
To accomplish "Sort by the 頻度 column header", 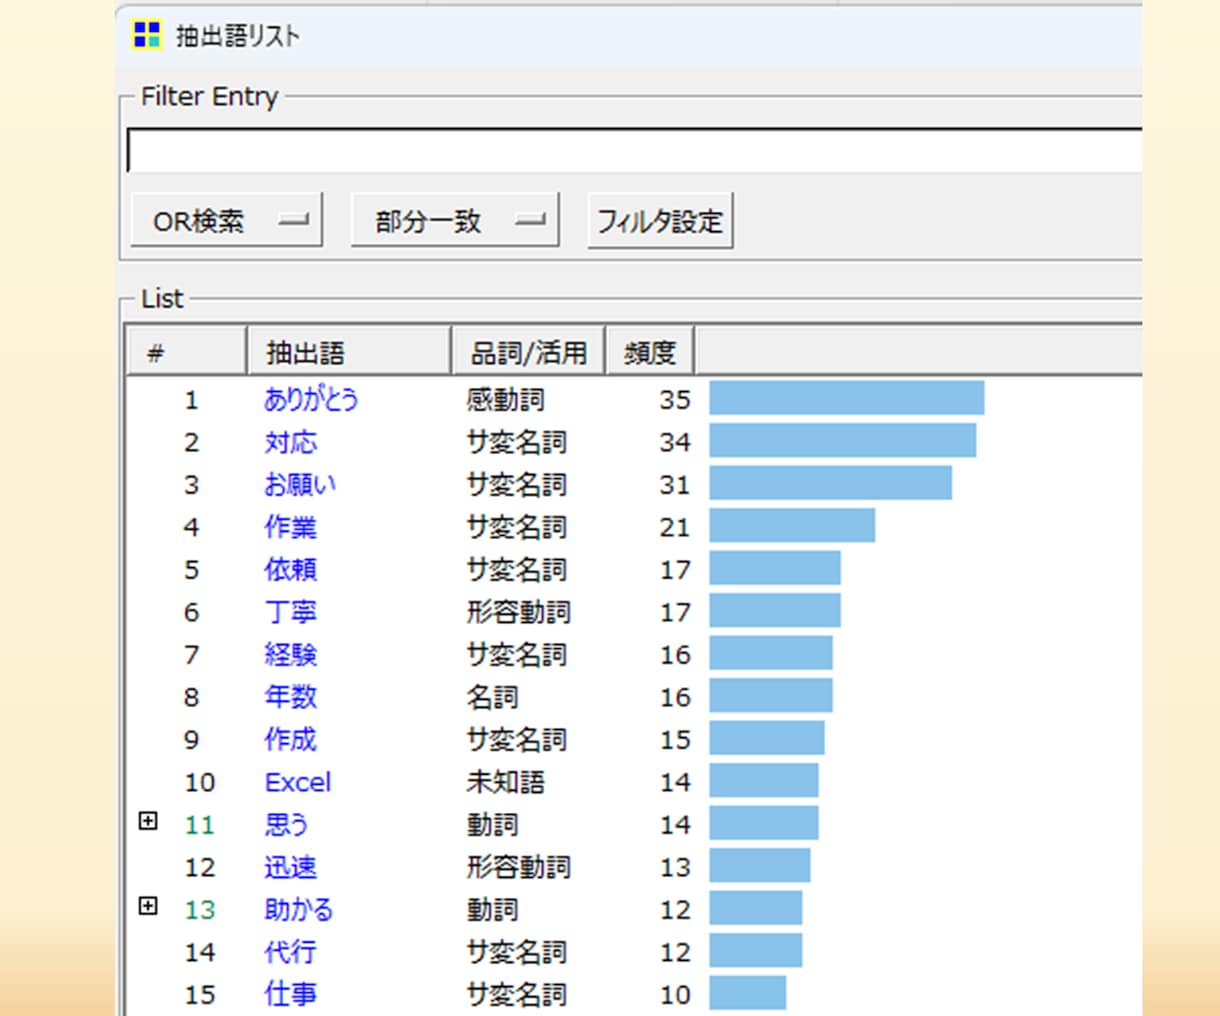I will pos(650,352).
